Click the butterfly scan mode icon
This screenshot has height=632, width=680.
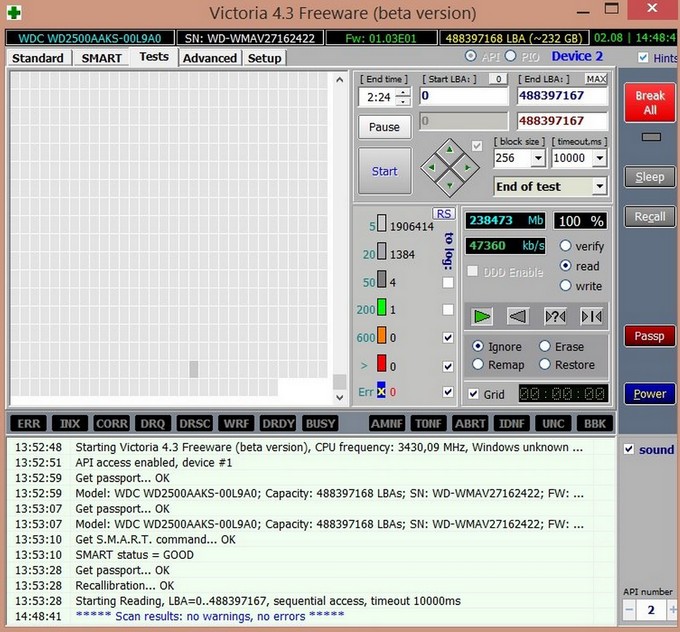click(591, 317)
